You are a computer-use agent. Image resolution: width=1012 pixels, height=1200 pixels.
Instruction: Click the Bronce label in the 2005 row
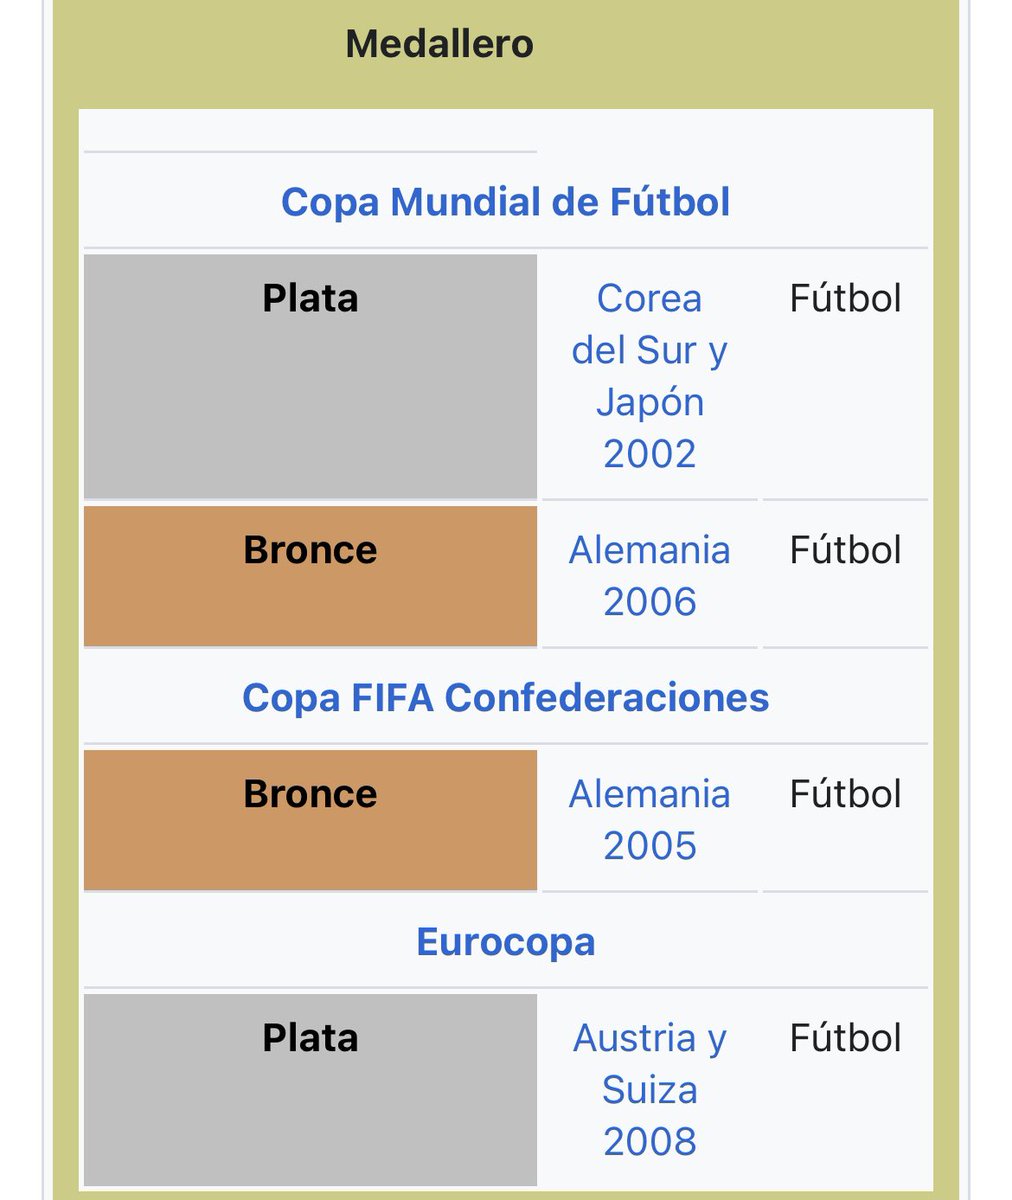[310, 794]
